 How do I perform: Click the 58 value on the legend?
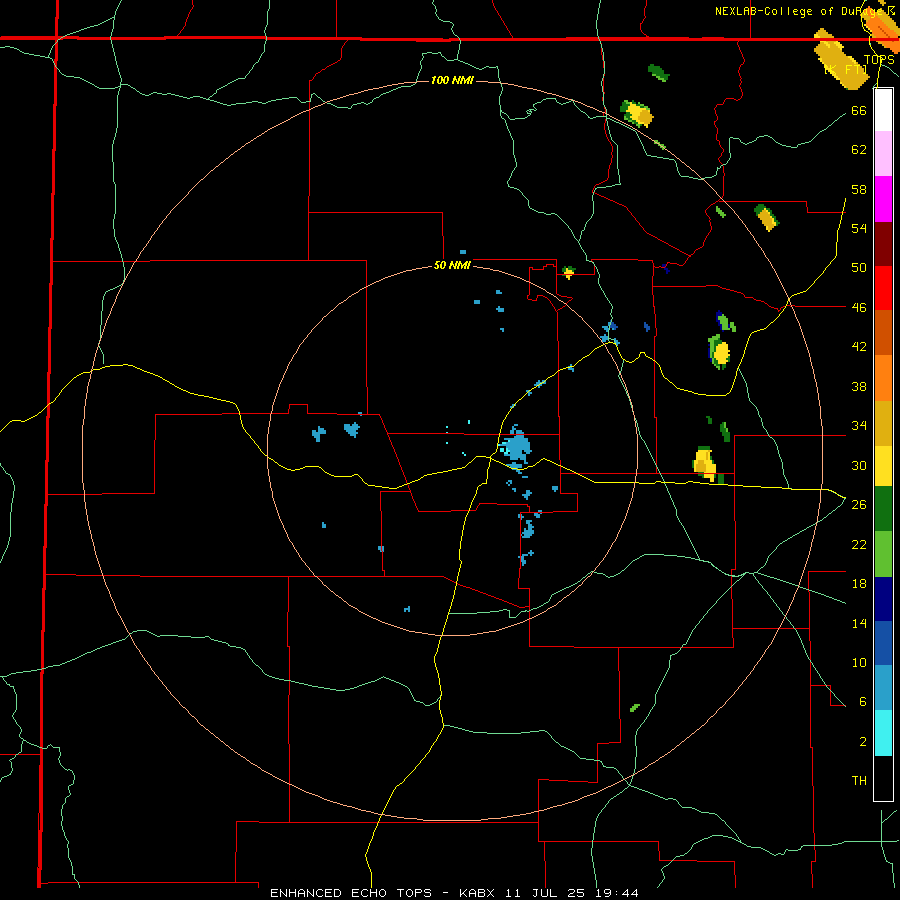pos(859,189)
